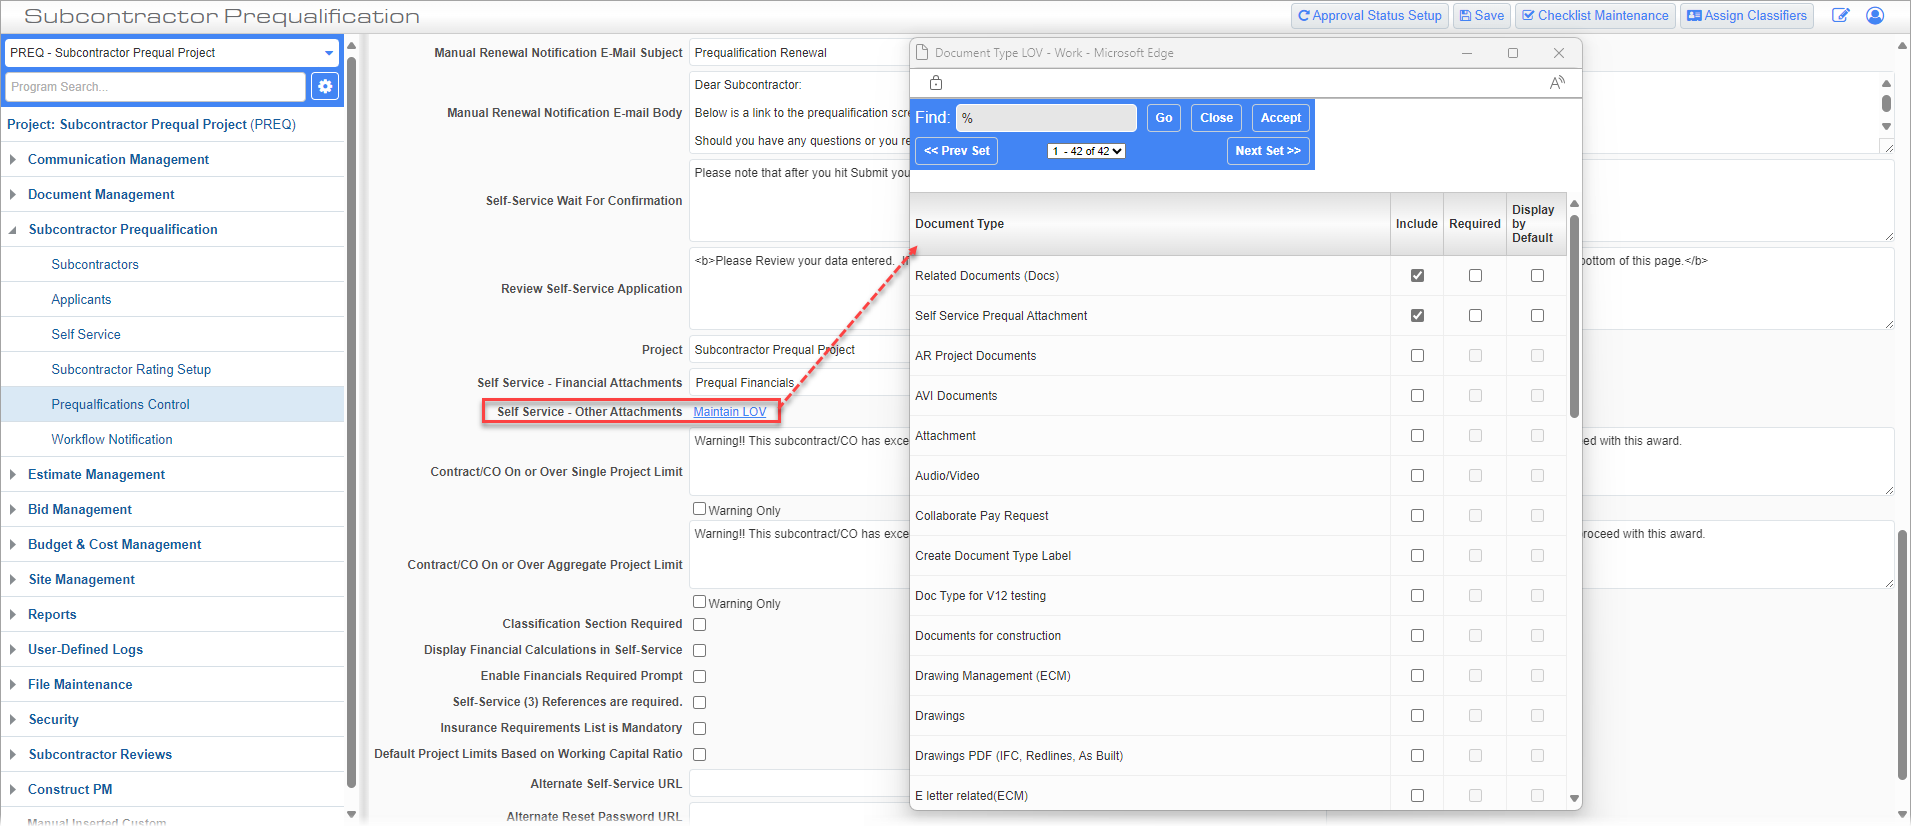Uncheck Include for Self Service Prequal Attachment
The image size is (1911, 827).
coord(1417,316)
